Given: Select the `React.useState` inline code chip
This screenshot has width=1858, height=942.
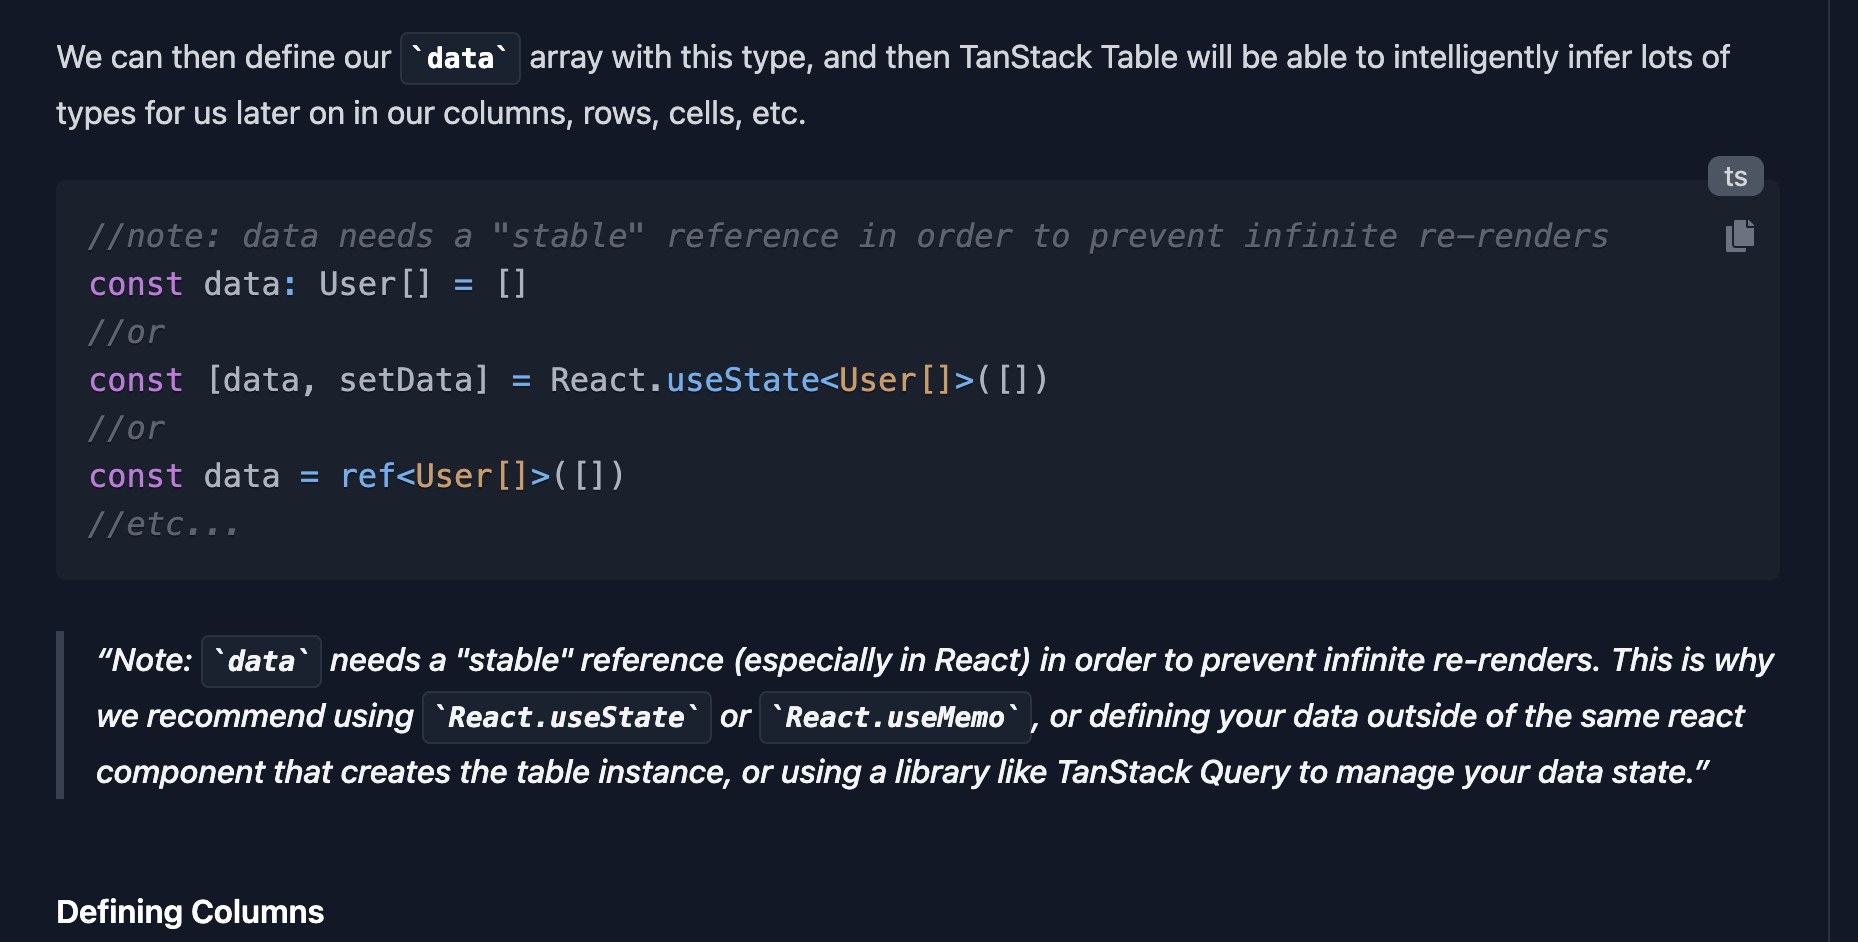Looking at the screenshot, I should pos(567,717).
